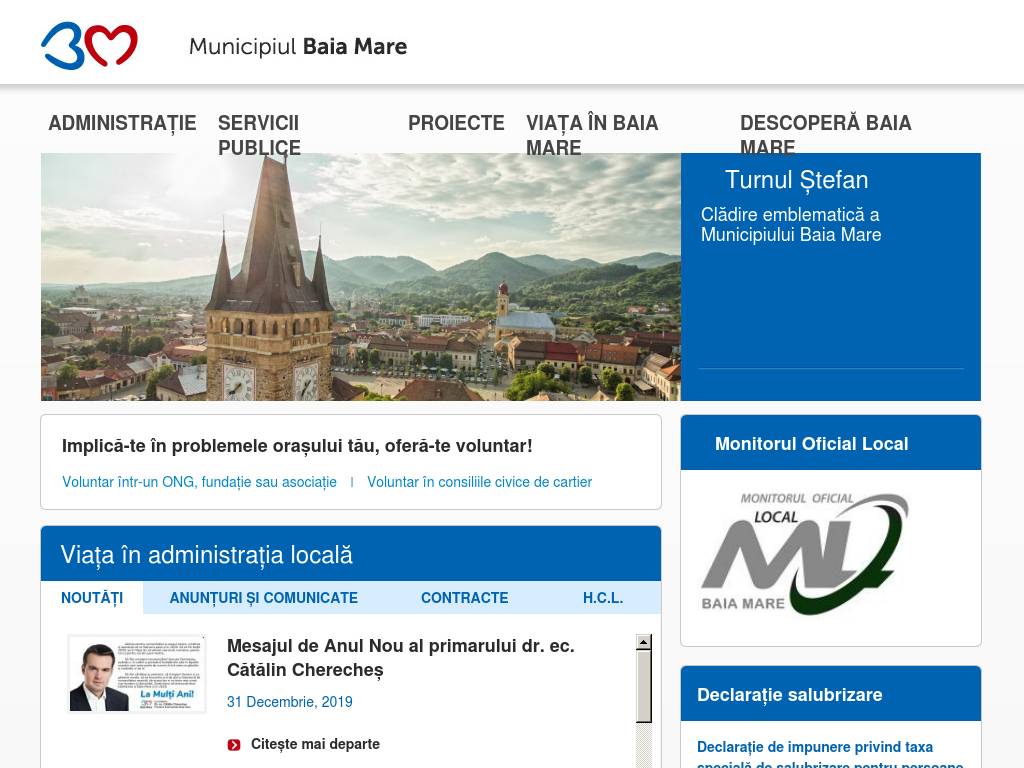Click the Baia Mare heart logo
Viewport: 1024px width, 768px height.
89,45
